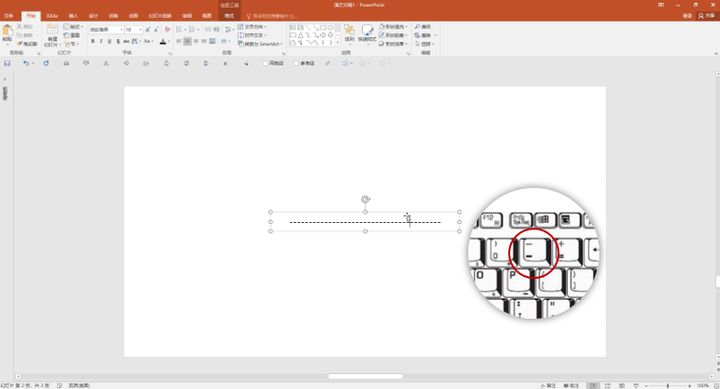The image size is (720, 389).
Task: Toggle Italic formatting
Action: [101, 41]
